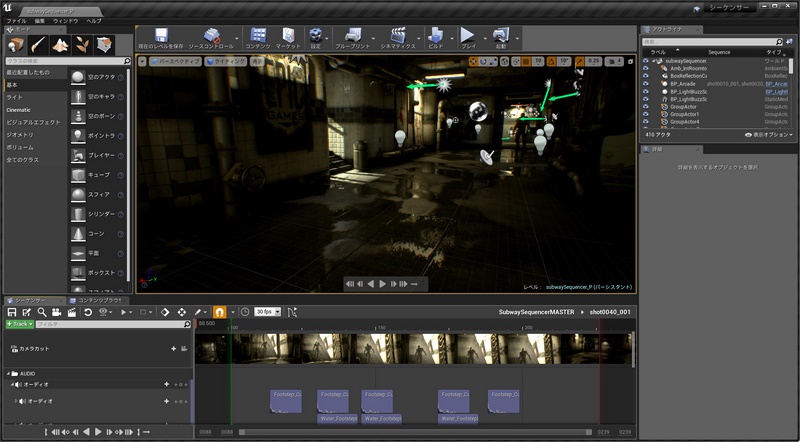The image size is (800, 442).
Task: Toggle viewport rotation snap triangle icon
Action: click(x=552, y=61)
